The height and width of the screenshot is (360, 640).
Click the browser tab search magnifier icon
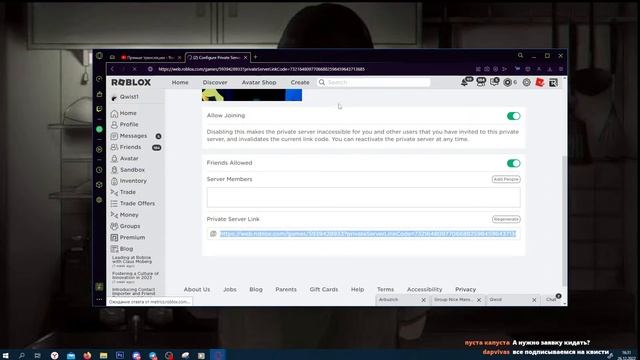(520, 56)
